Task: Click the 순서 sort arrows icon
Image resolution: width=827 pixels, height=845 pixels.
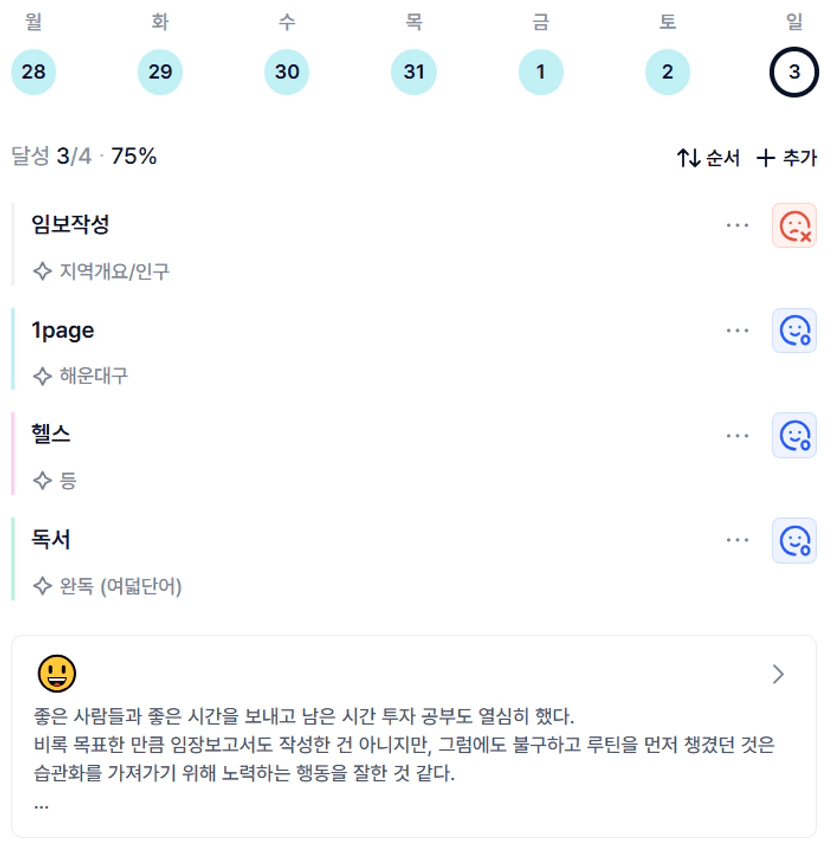Action: (x=689, y=158)
